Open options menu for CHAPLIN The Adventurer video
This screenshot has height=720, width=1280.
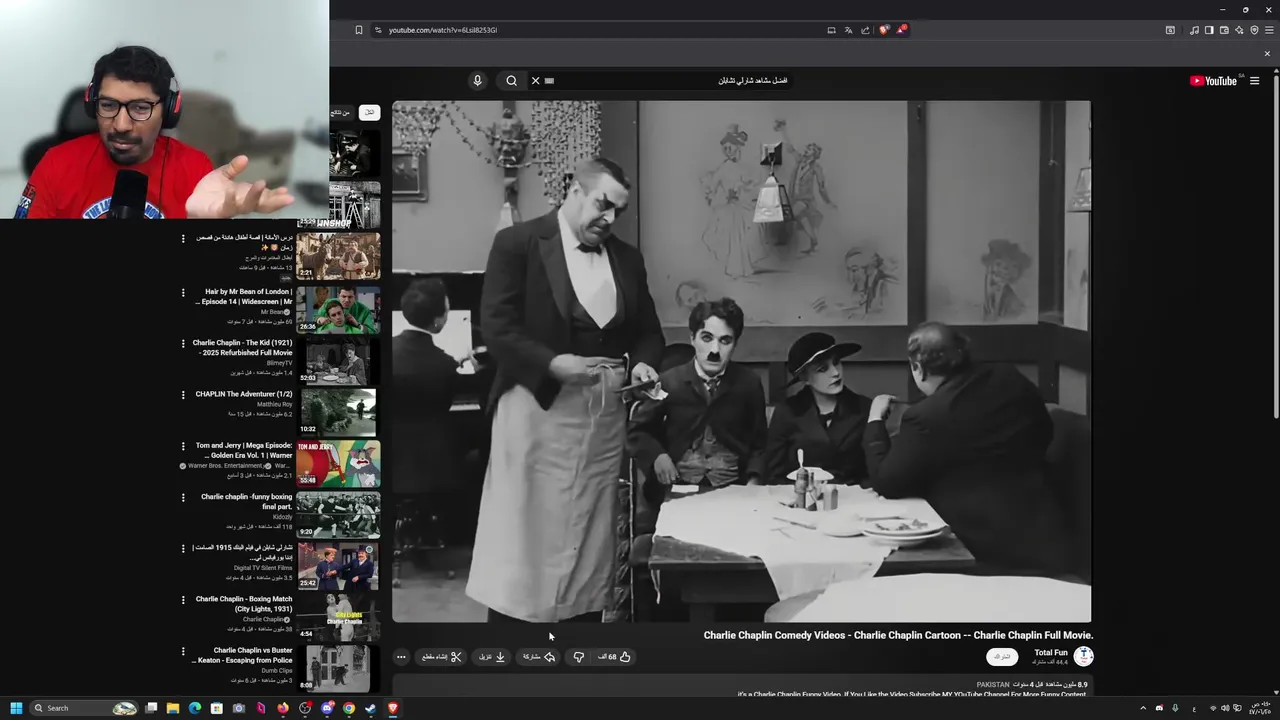183,395
